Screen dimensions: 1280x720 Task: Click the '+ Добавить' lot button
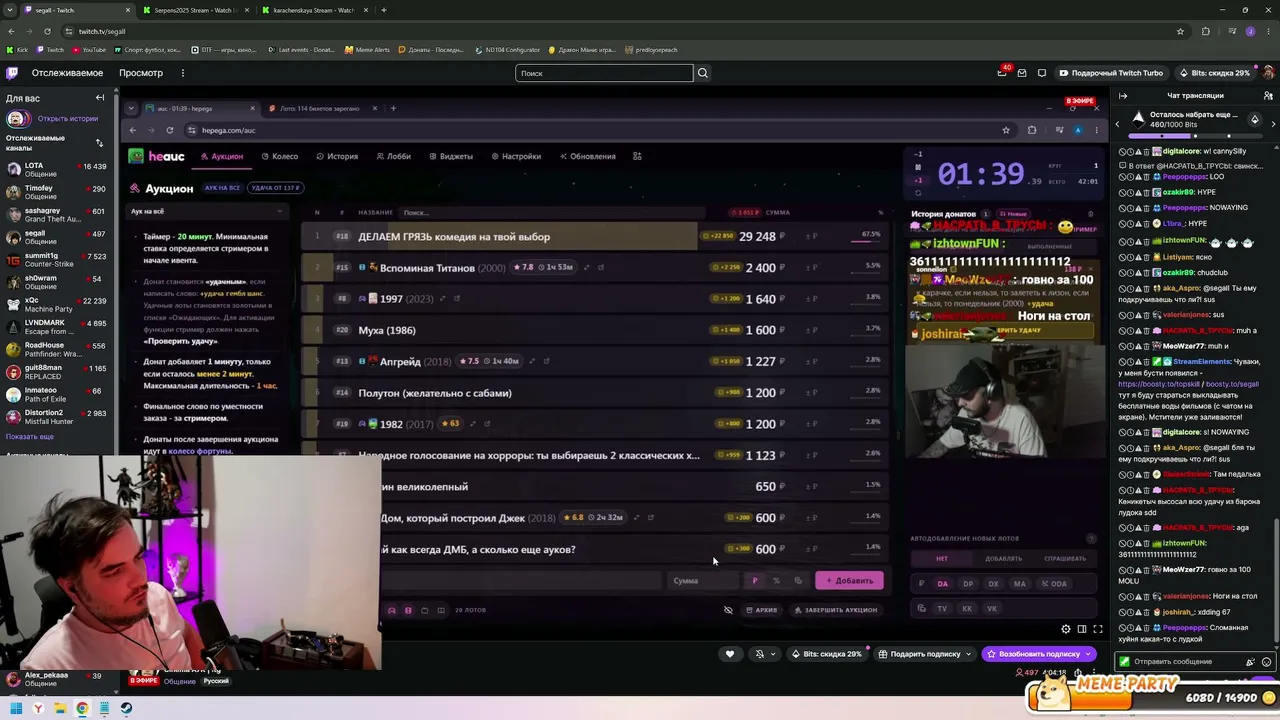[850, 581]
